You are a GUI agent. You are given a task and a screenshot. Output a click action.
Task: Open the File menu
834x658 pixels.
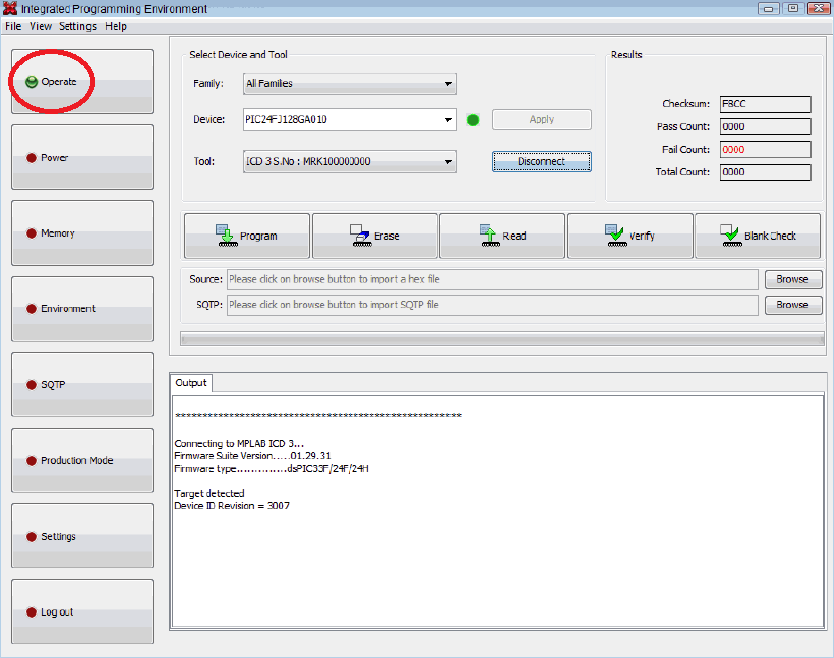point(13,26)
